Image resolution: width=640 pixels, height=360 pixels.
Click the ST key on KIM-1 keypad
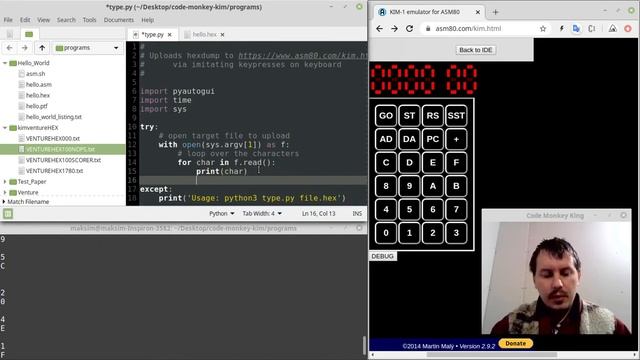point(409,116)
